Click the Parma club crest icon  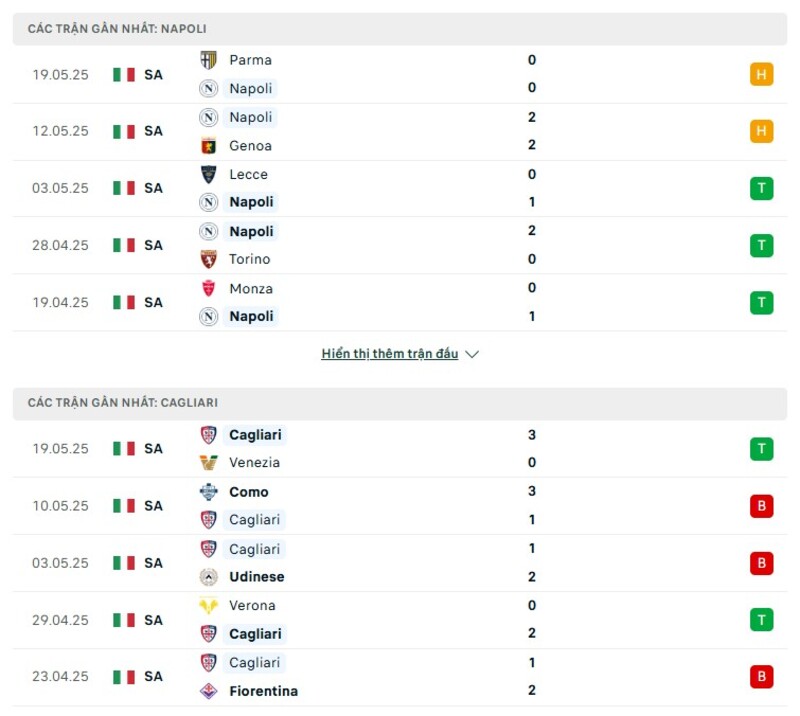[208, 60]
